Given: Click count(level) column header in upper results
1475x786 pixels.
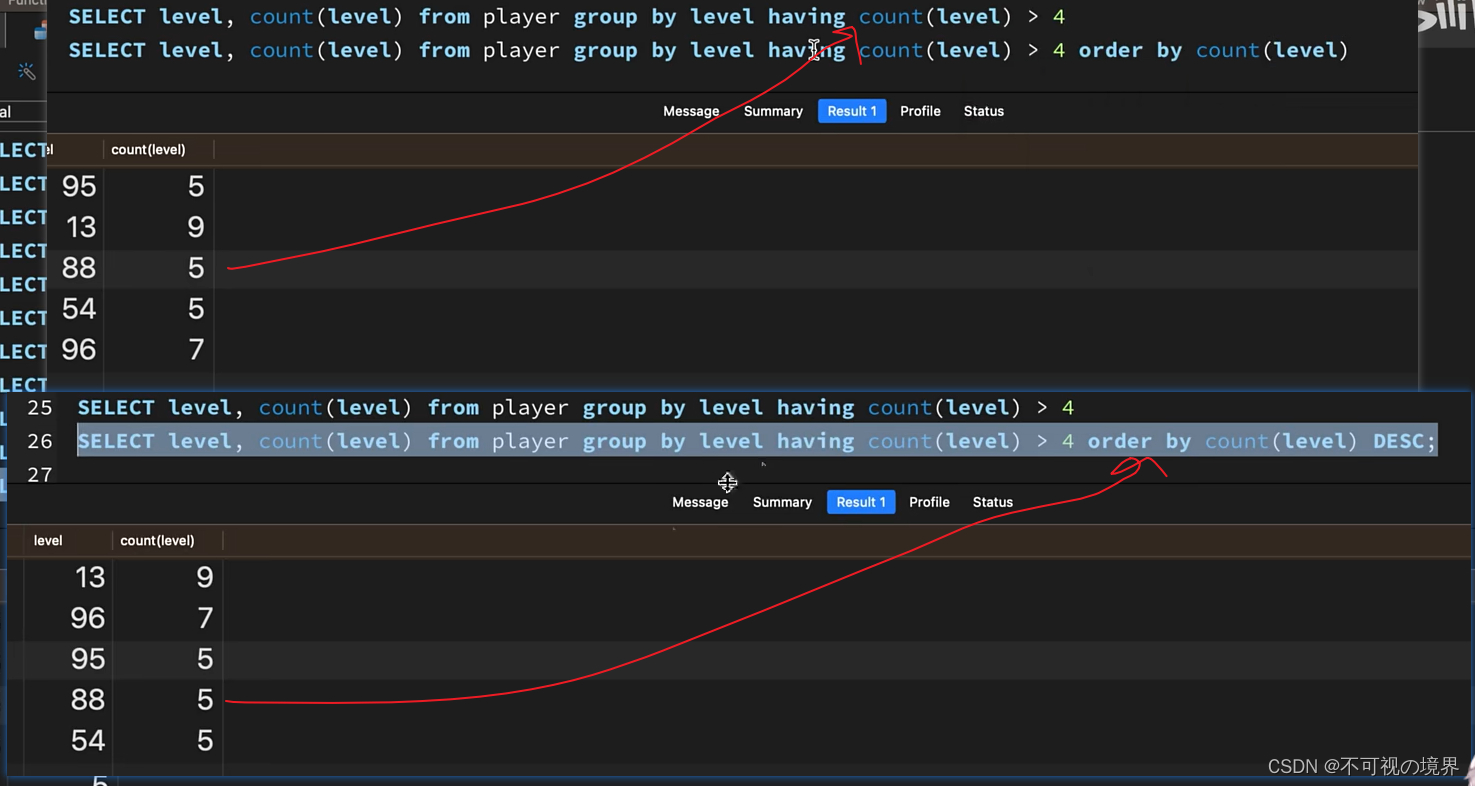Looking at the screenshot, I should pos(148,150).
